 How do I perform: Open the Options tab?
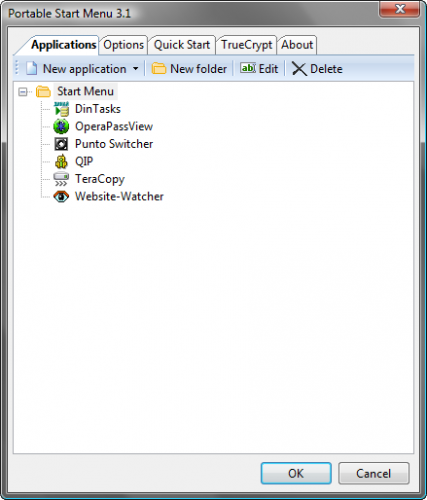(123, 45)
